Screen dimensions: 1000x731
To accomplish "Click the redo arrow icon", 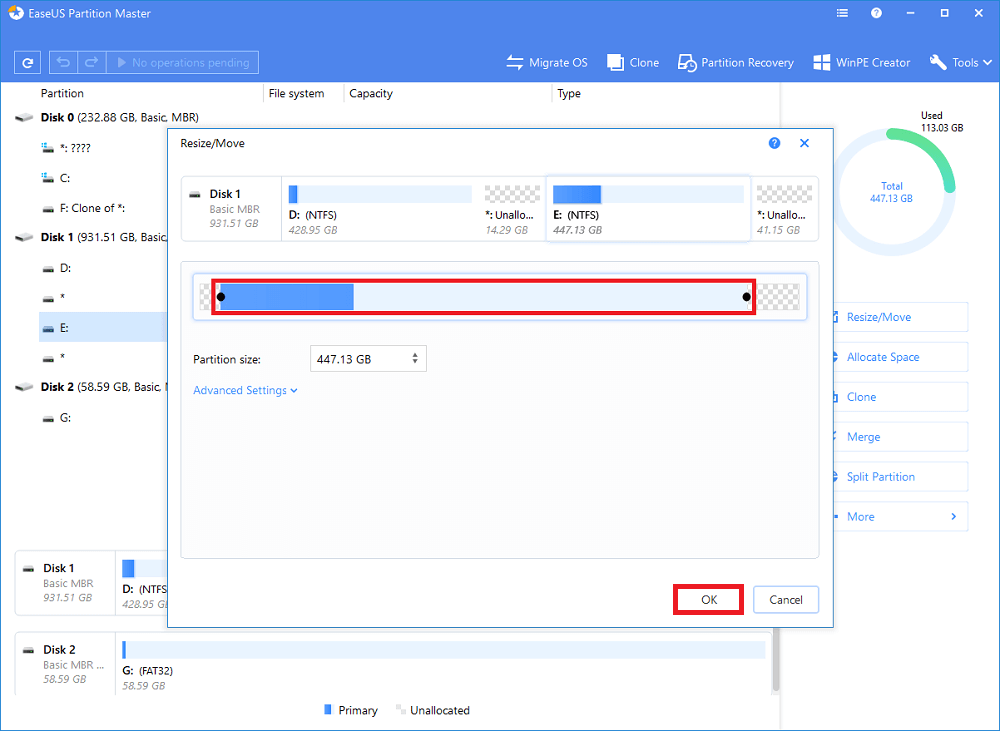I will (x=91, y=63).
